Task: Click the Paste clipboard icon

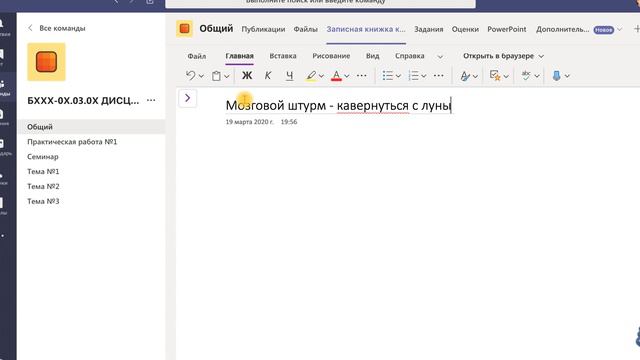Action: [x=216, y=76]
